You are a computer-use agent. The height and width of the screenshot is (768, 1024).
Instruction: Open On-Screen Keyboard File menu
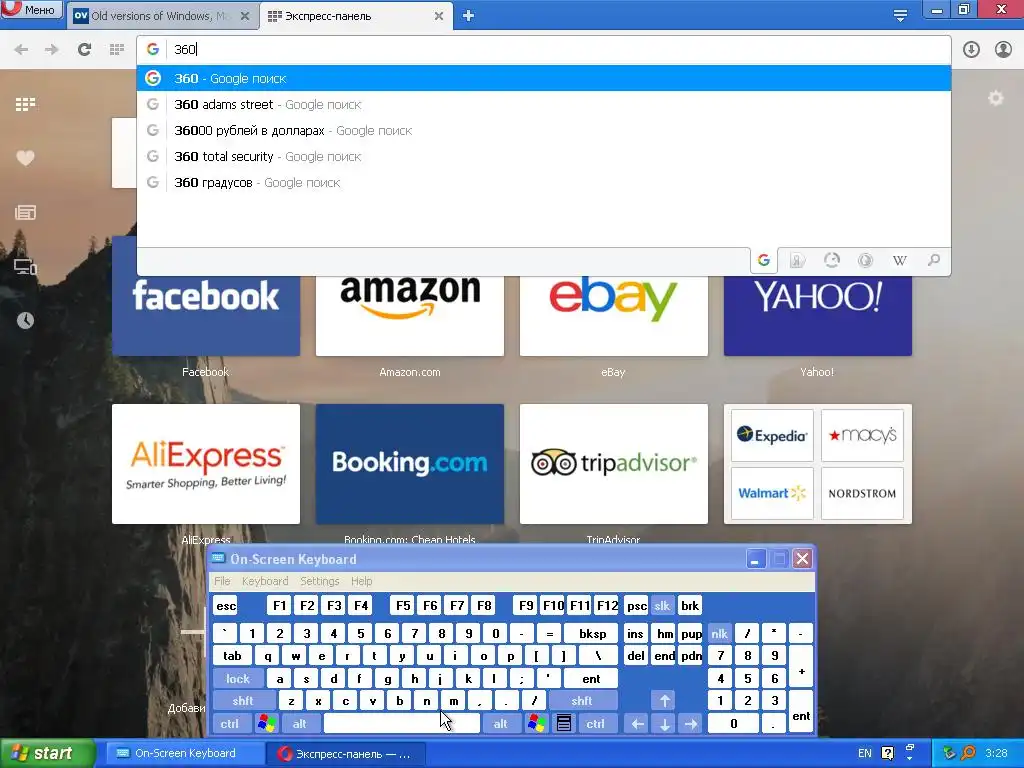click(x=222, y=581)
